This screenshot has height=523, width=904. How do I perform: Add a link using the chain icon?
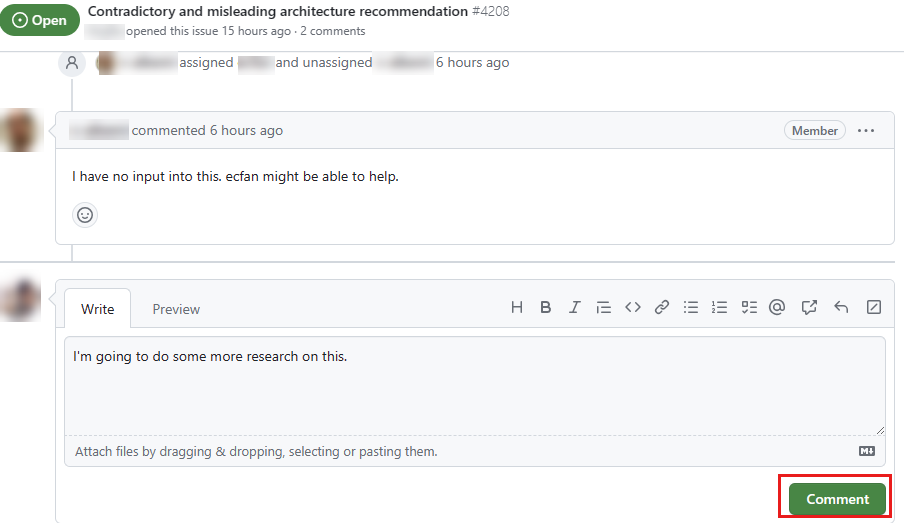[x=661, y=307]
